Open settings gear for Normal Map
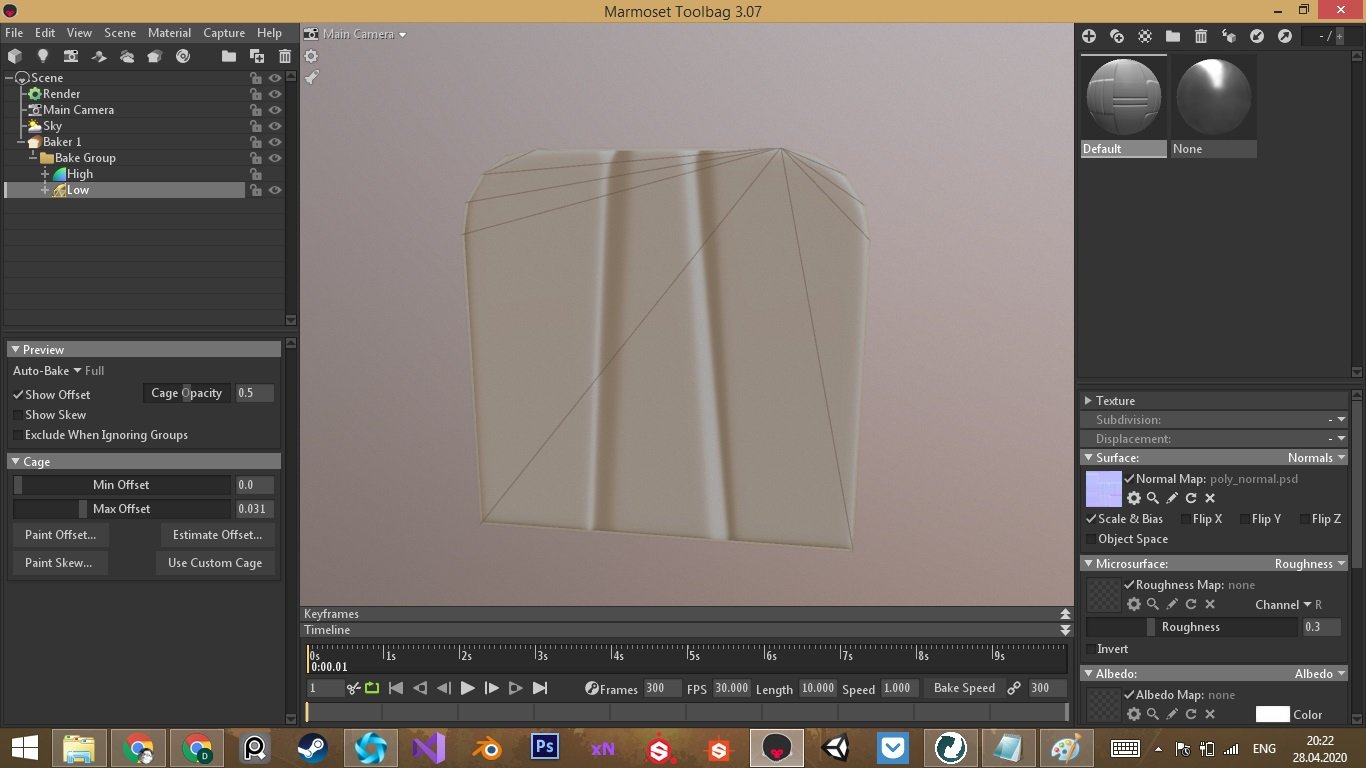Image resolution: width=1366 pixels, height=768 pixels. (x=1134, y=498)
